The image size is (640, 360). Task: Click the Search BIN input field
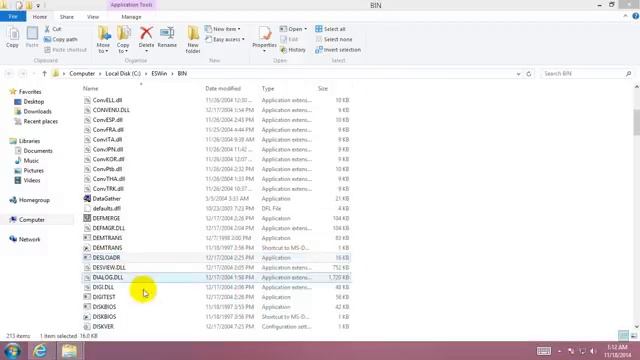point(583,74)
